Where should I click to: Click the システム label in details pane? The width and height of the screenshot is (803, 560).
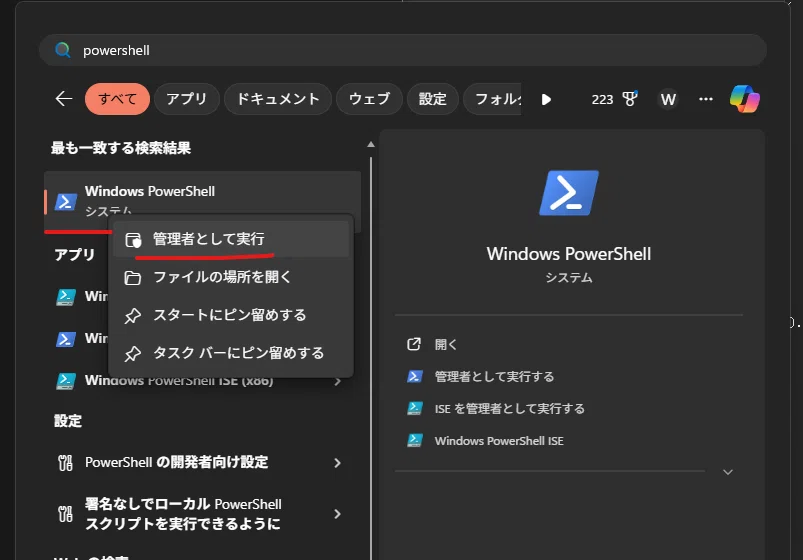(569, 278)
